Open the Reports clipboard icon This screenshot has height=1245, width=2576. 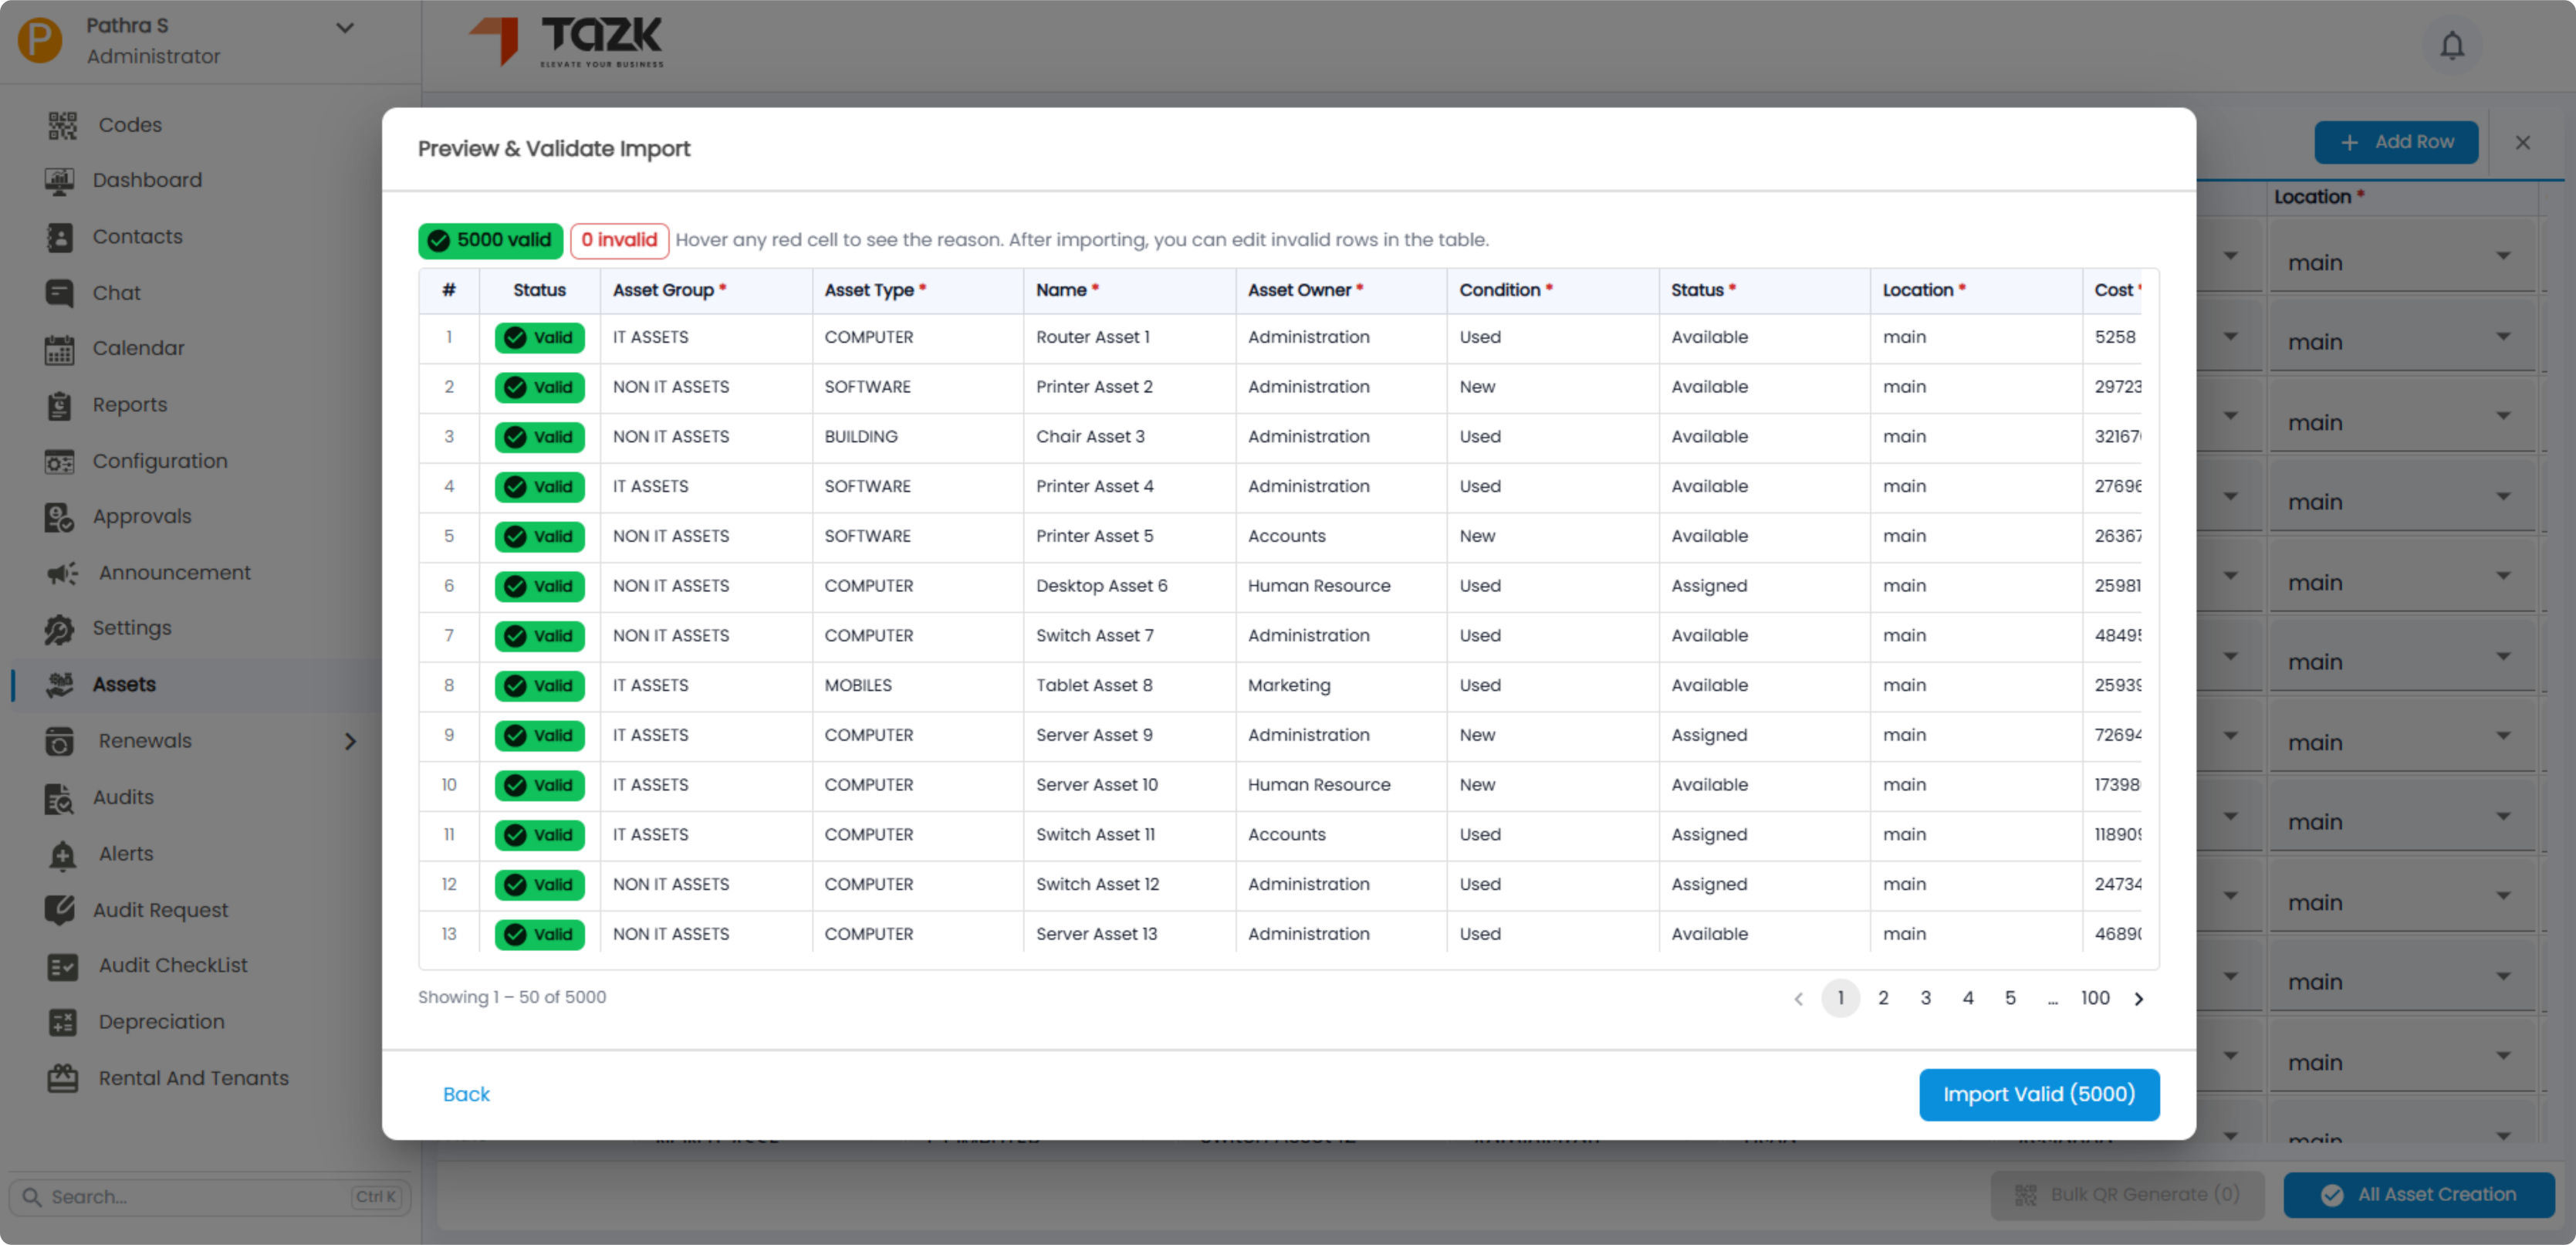click(59, 405)
